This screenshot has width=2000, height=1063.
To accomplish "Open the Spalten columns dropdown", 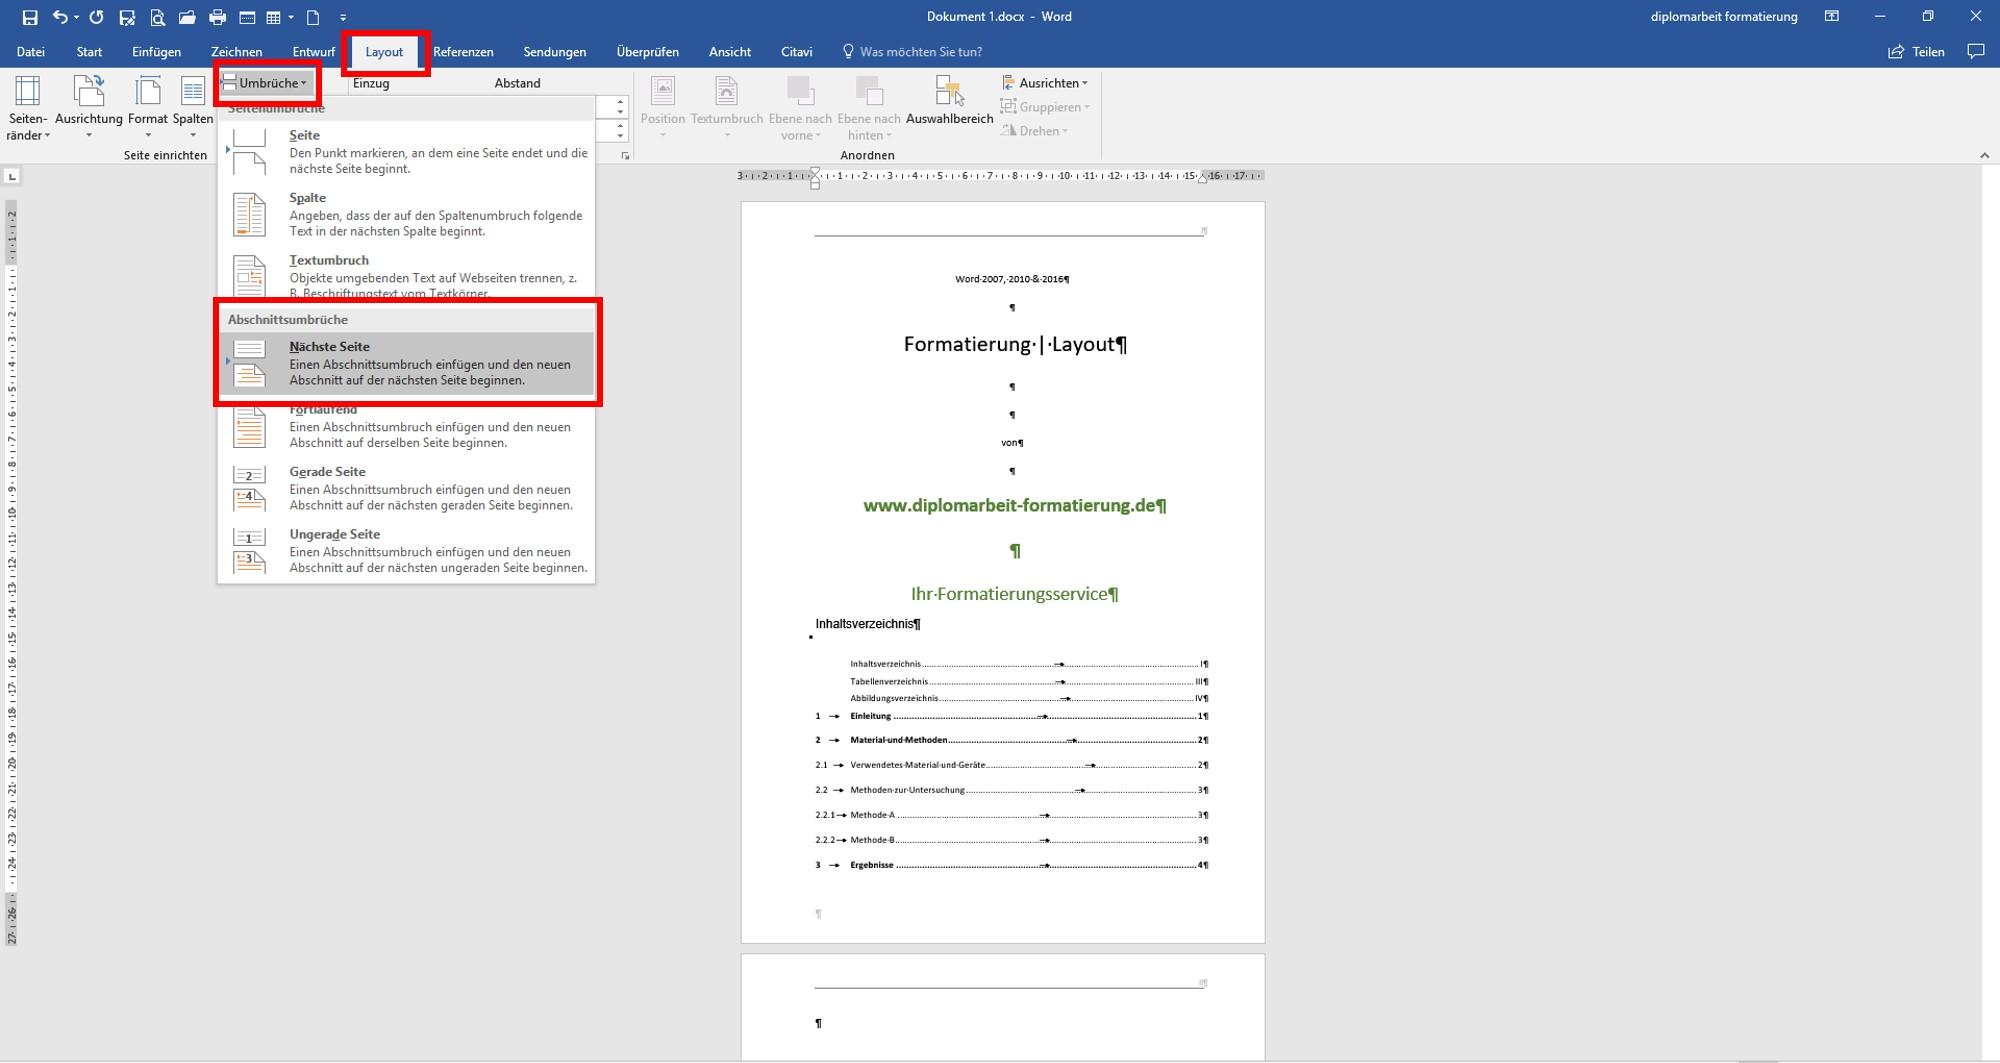I will coord(193,108).
